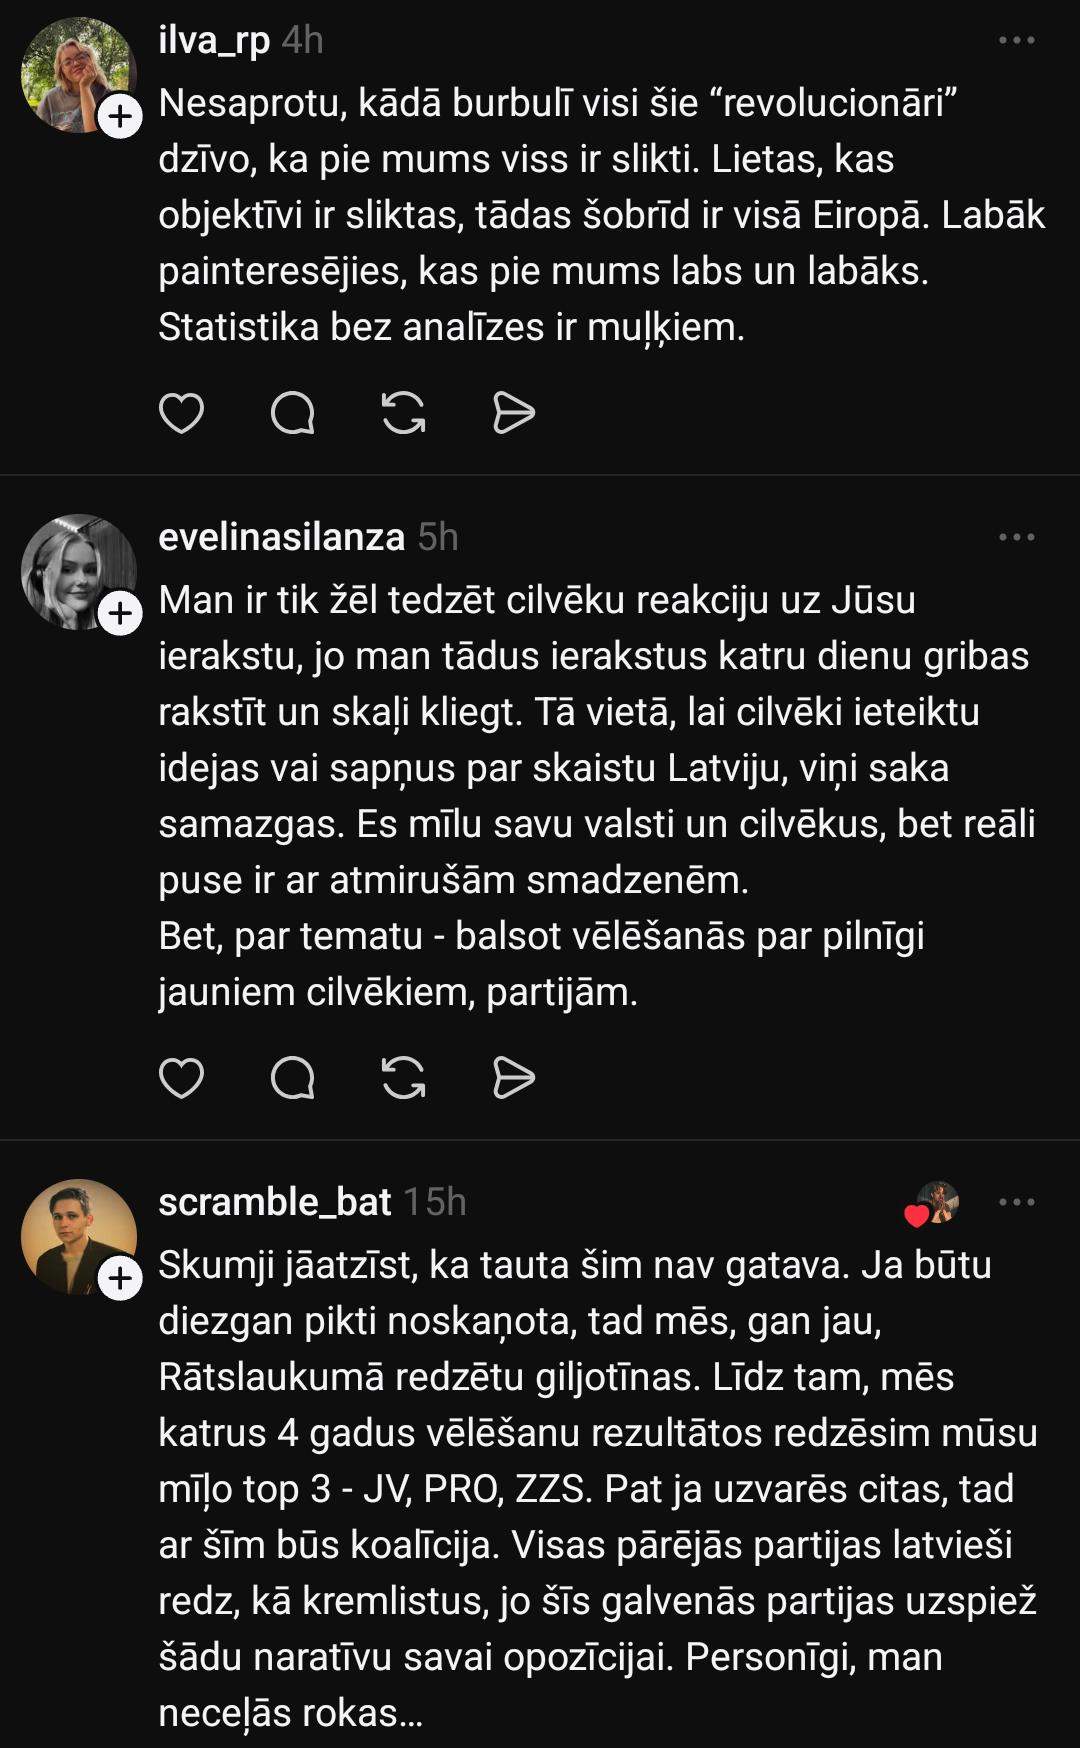Follow ilva_rp using the plus badge
The image size is (1080, 1748).
coord(120,117)
